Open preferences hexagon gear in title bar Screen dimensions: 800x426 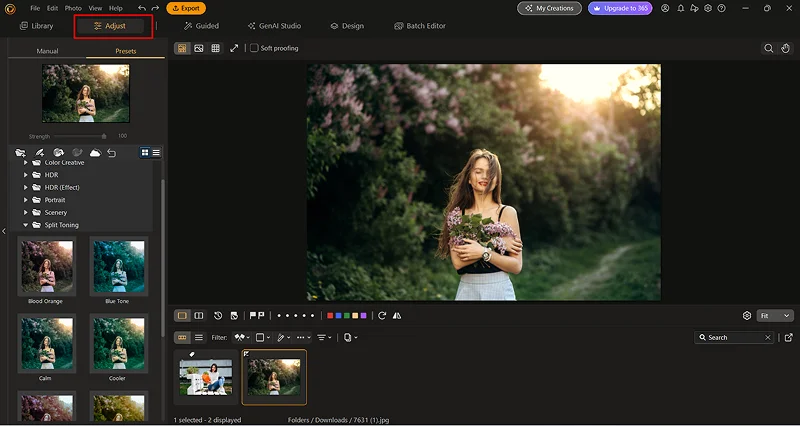point(708,8)
